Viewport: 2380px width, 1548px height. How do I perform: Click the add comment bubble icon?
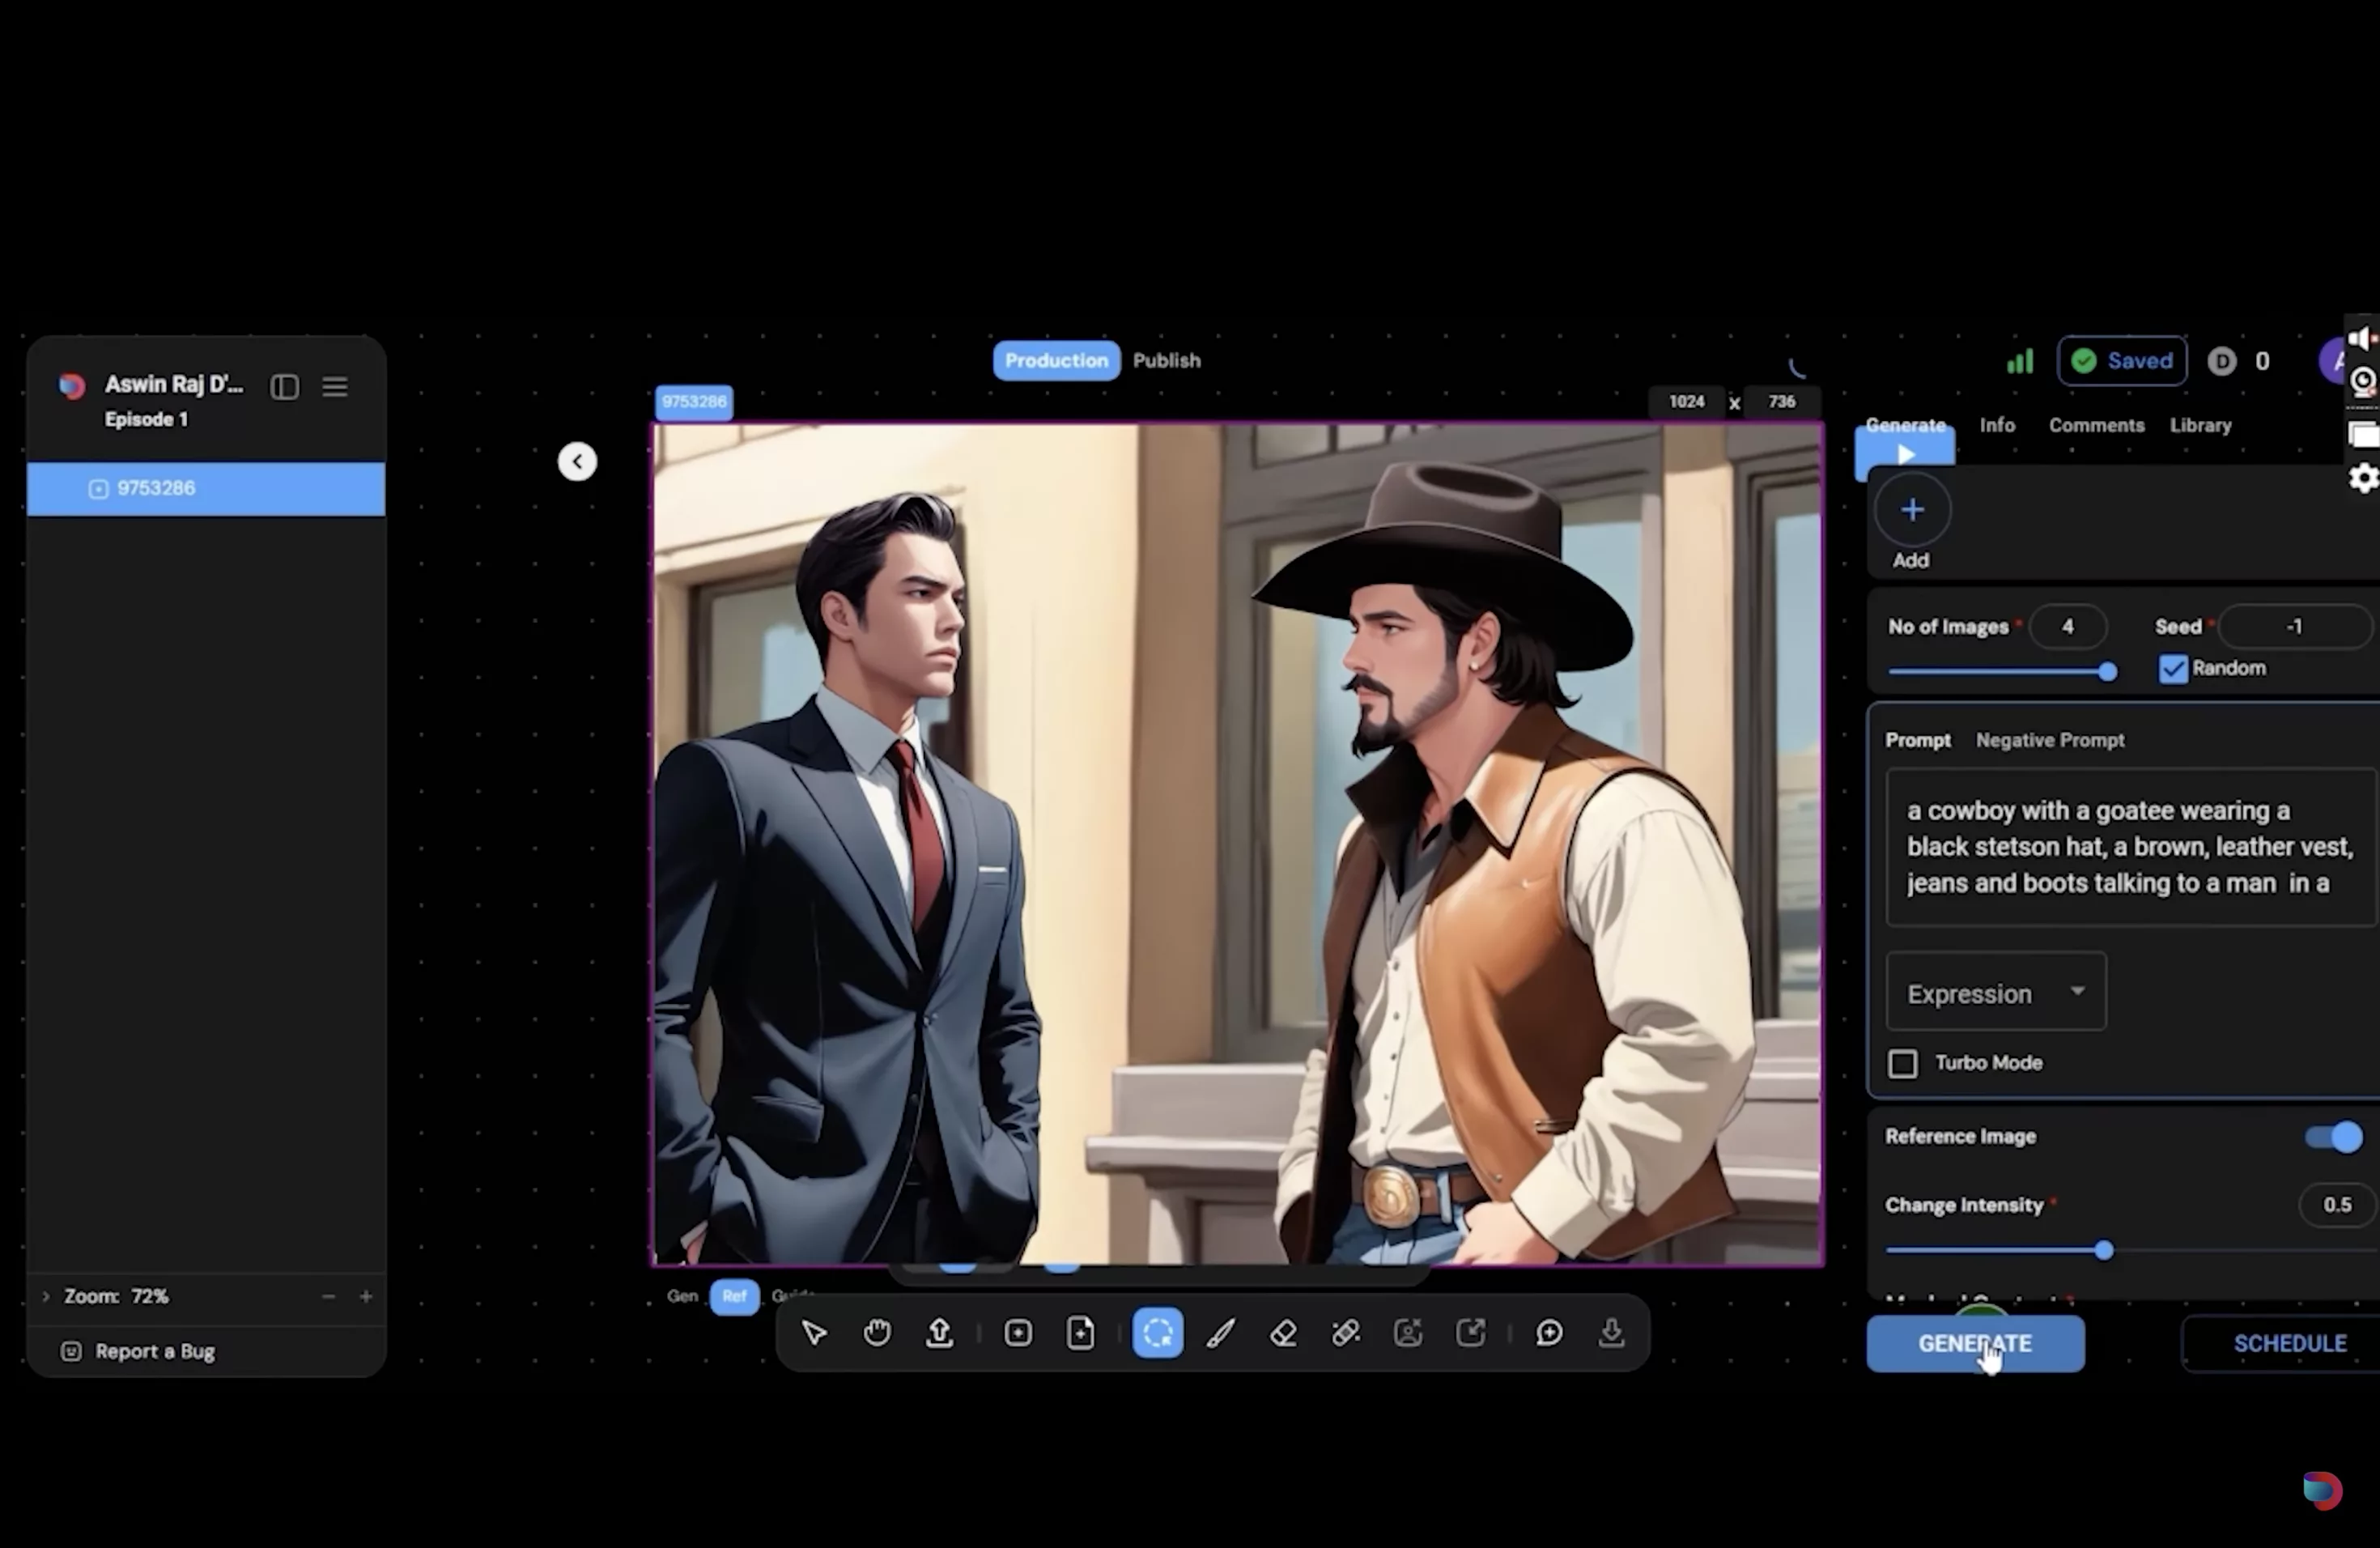(1549, 1333)
